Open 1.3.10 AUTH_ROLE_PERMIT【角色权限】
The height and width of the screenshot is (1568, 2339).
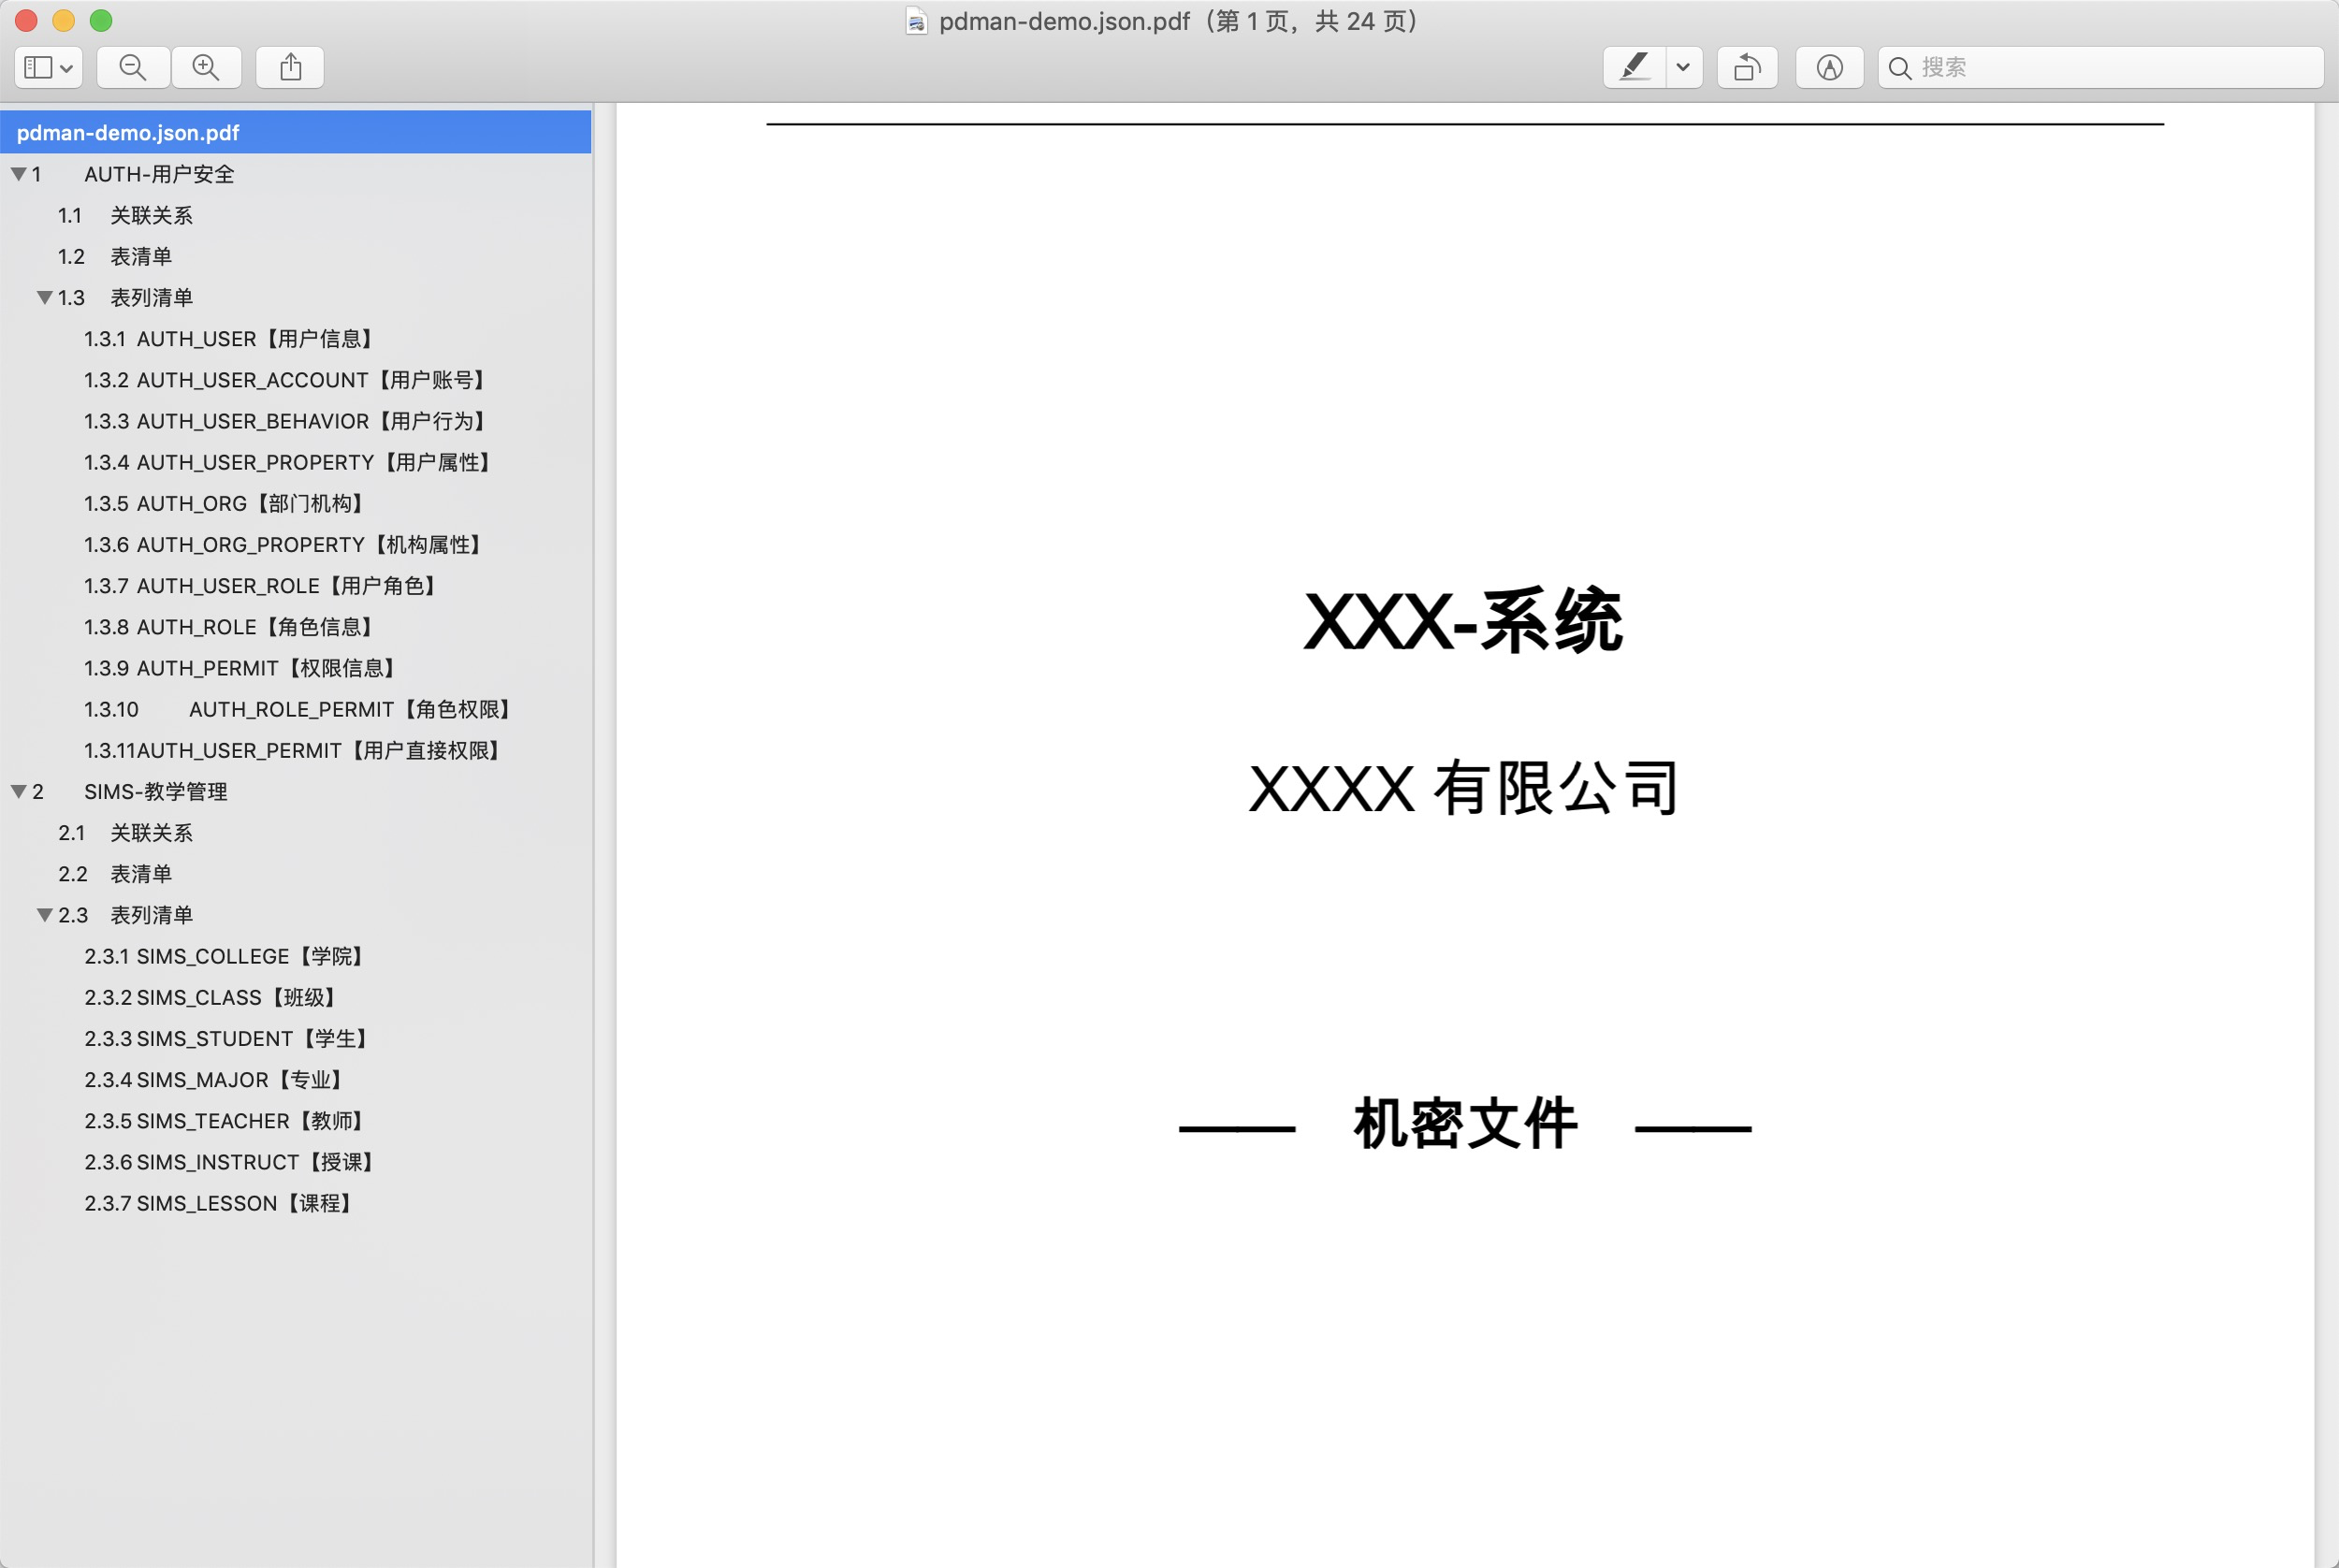(x=300, y=709)
